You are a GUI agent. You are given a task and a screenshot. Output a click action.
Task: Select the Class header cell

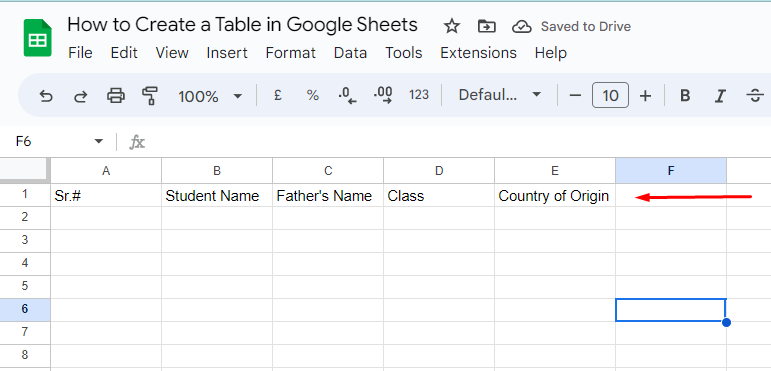pyautogui.click(x=439, y=196)
